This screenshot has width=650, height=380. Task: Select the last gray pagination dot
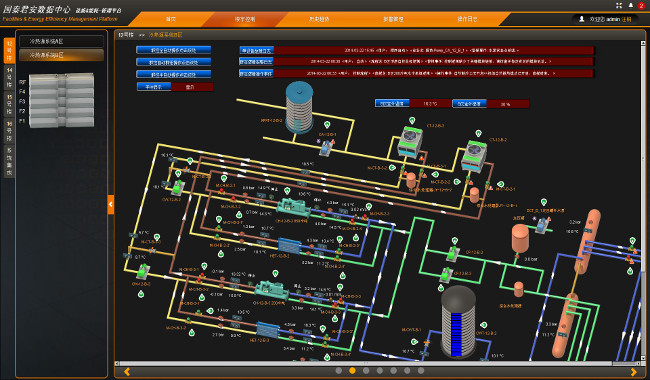[x=421, y=370]
